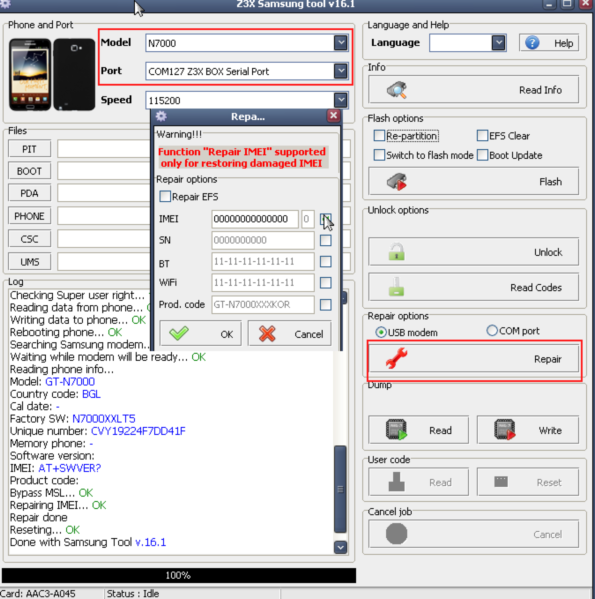Click the gear icon in Repair dialog title
Viewport: 595px width, 599px height.
click(x=161, y=116)
